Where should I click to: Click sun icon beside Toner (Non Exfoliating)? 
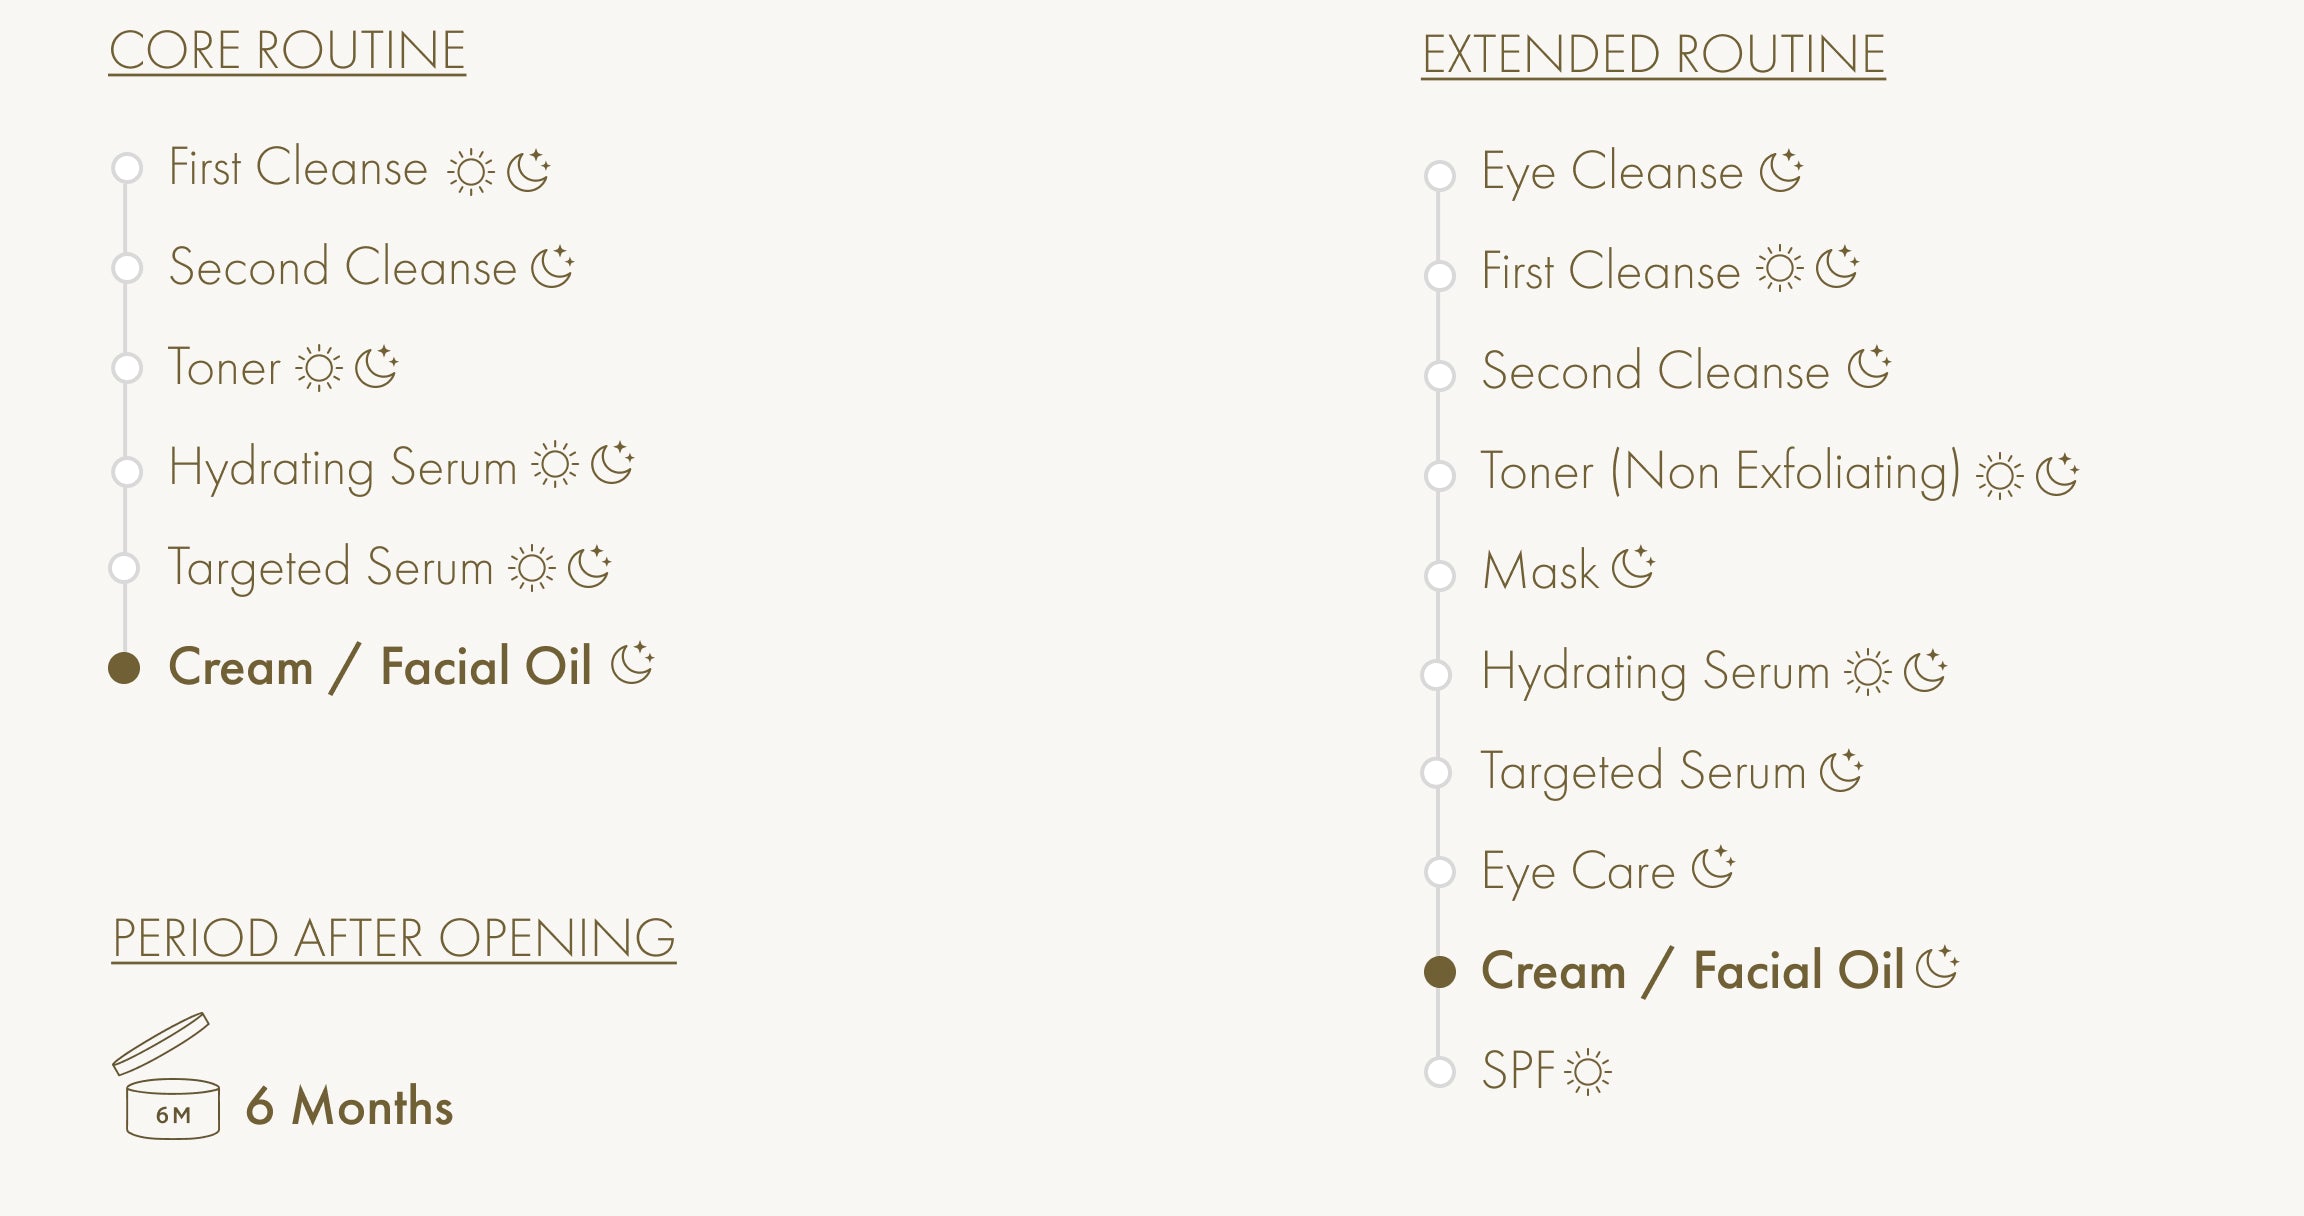[x=1999, y=476]
